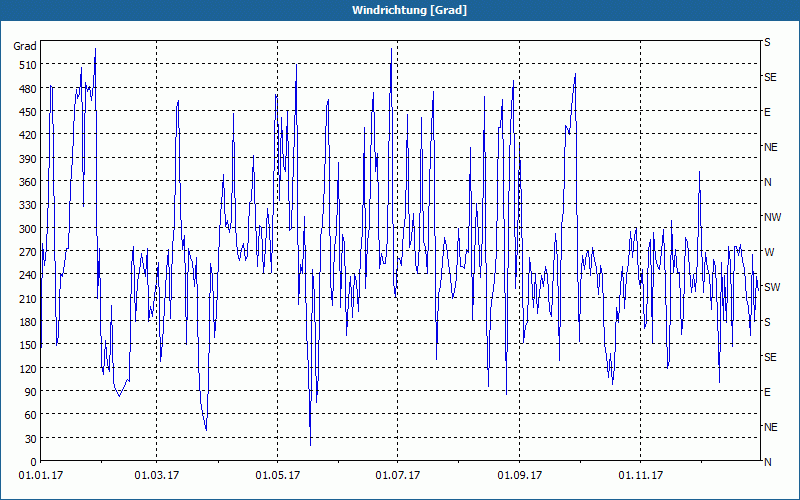Click the 180 y-axis value
The image size is (800, 500).
tap(28, 322)
